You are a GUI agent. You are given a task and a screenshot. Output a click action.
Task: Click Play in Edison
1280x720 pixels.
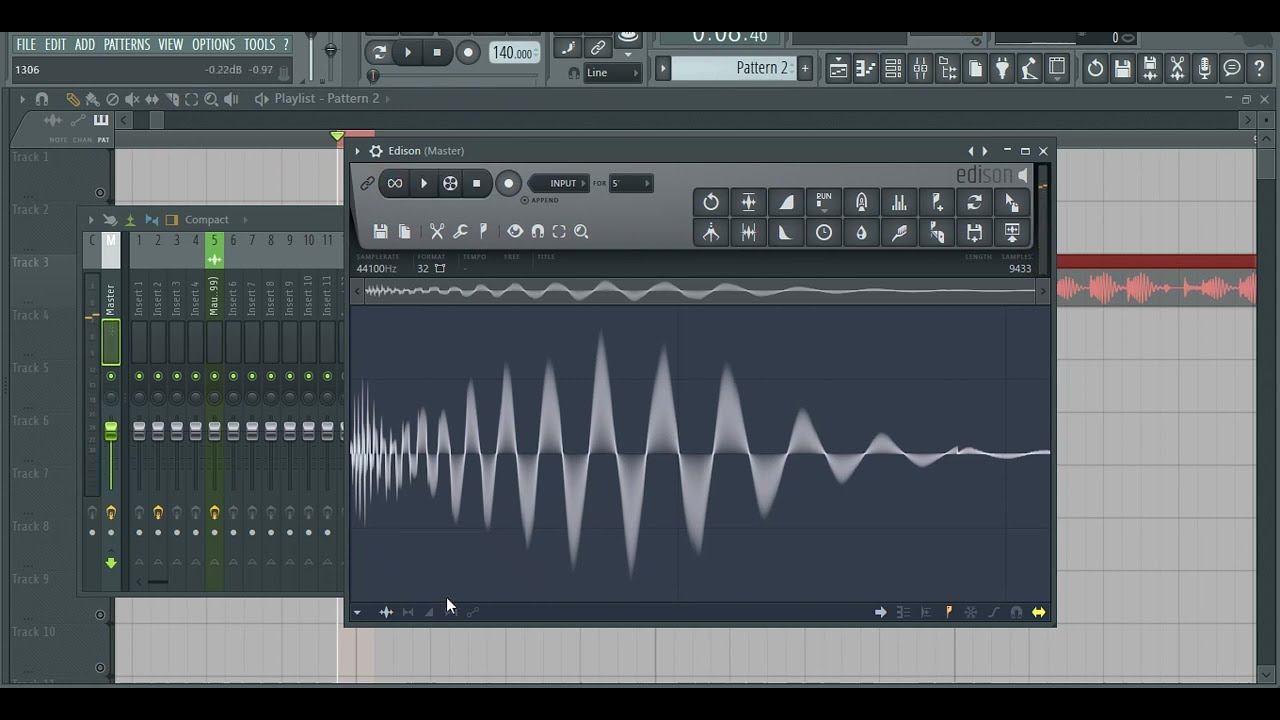click(x=423, y=183)
